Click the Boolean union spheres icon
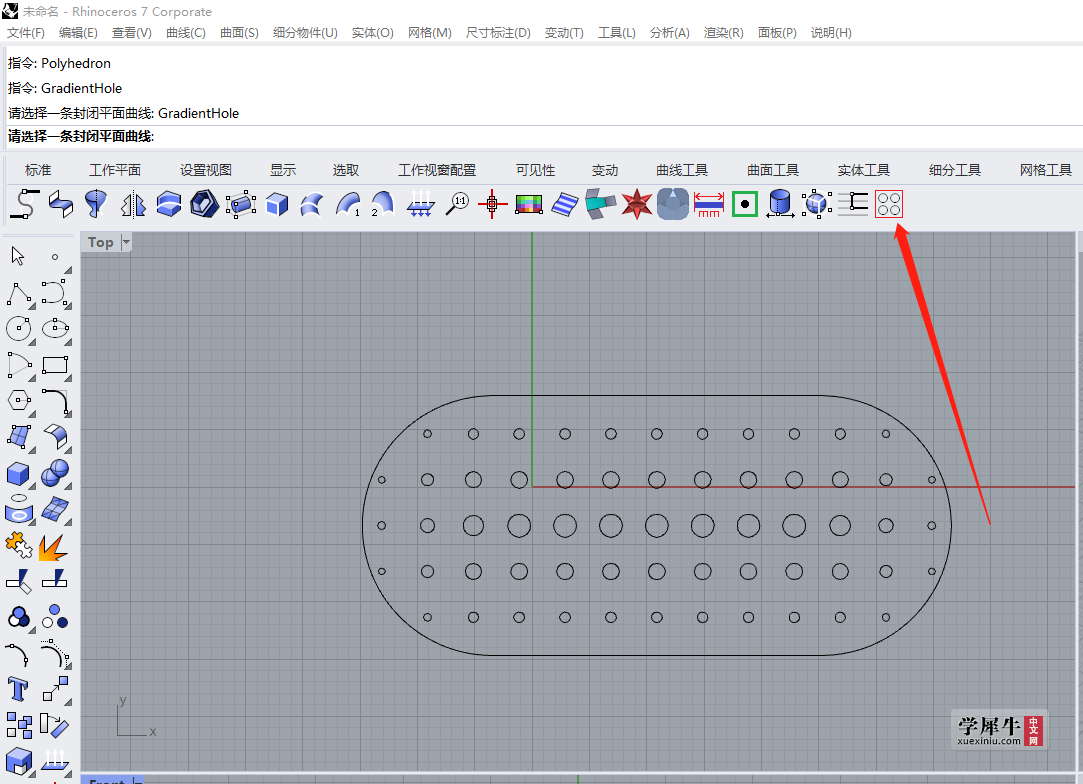Viewport: 1083px width, 784px height. click(x=55, y=473)
